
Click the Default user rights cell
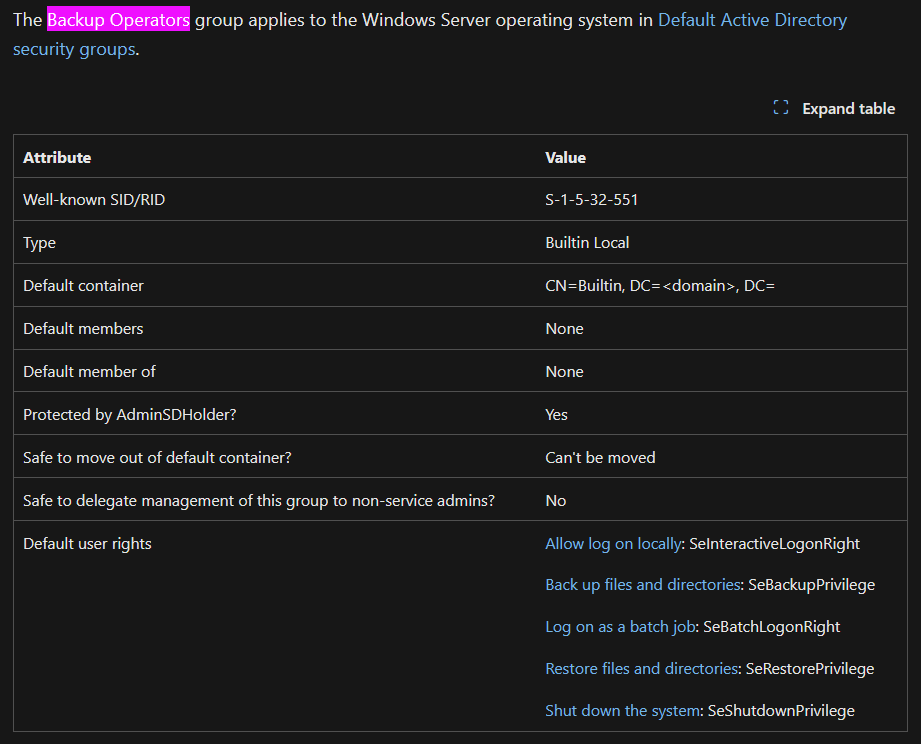(x=87, y=544)
